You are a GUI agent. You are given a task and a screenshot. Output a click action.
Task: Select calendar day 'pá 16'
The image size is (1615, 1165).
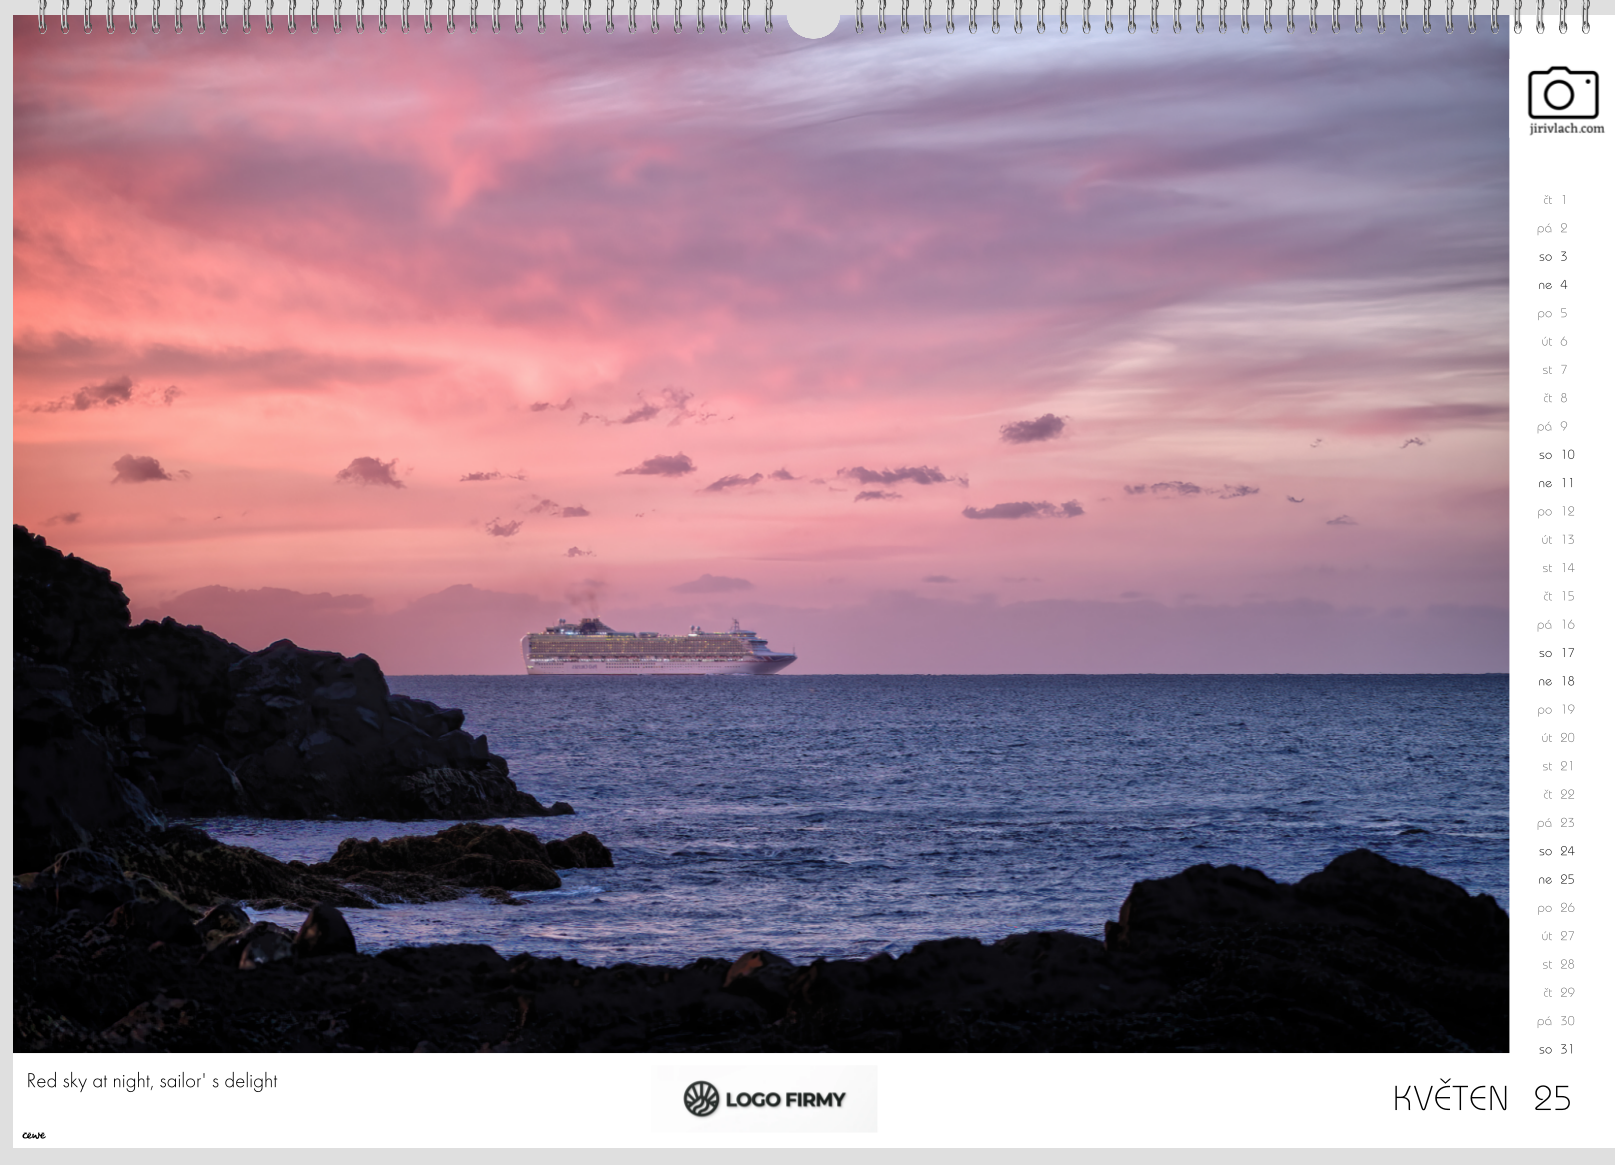pyautogui.click(x=1556, y=625)
